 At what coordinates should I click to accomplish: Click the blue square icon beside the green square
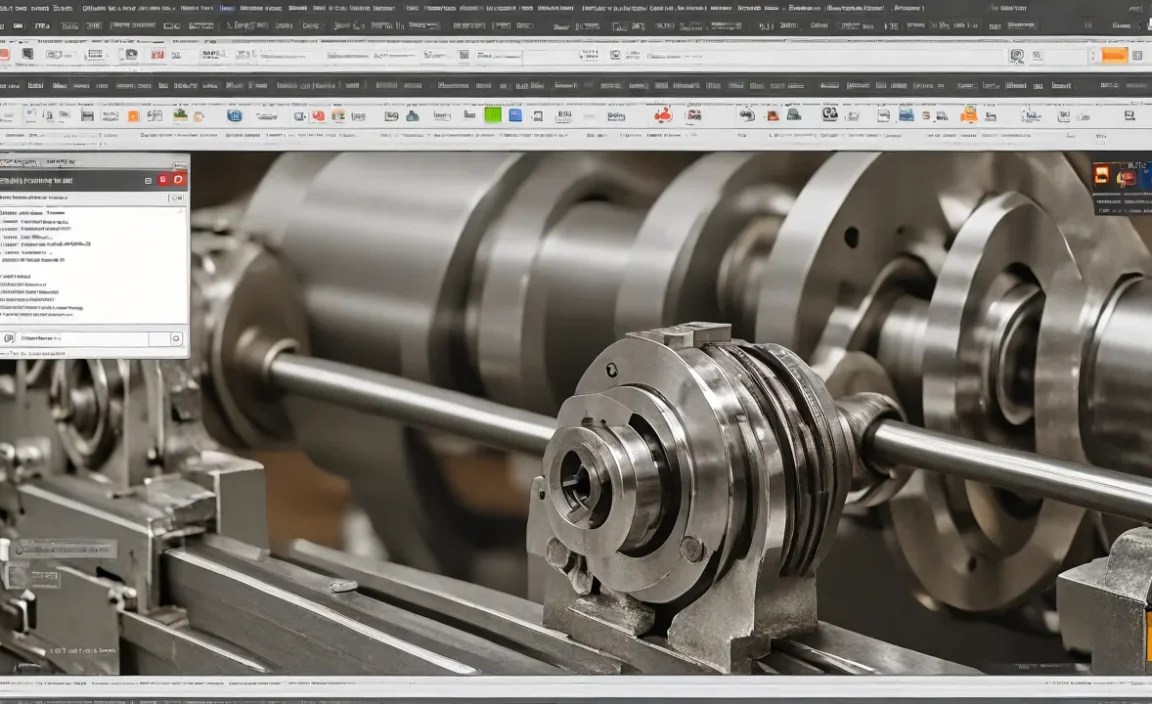(515, 115)
